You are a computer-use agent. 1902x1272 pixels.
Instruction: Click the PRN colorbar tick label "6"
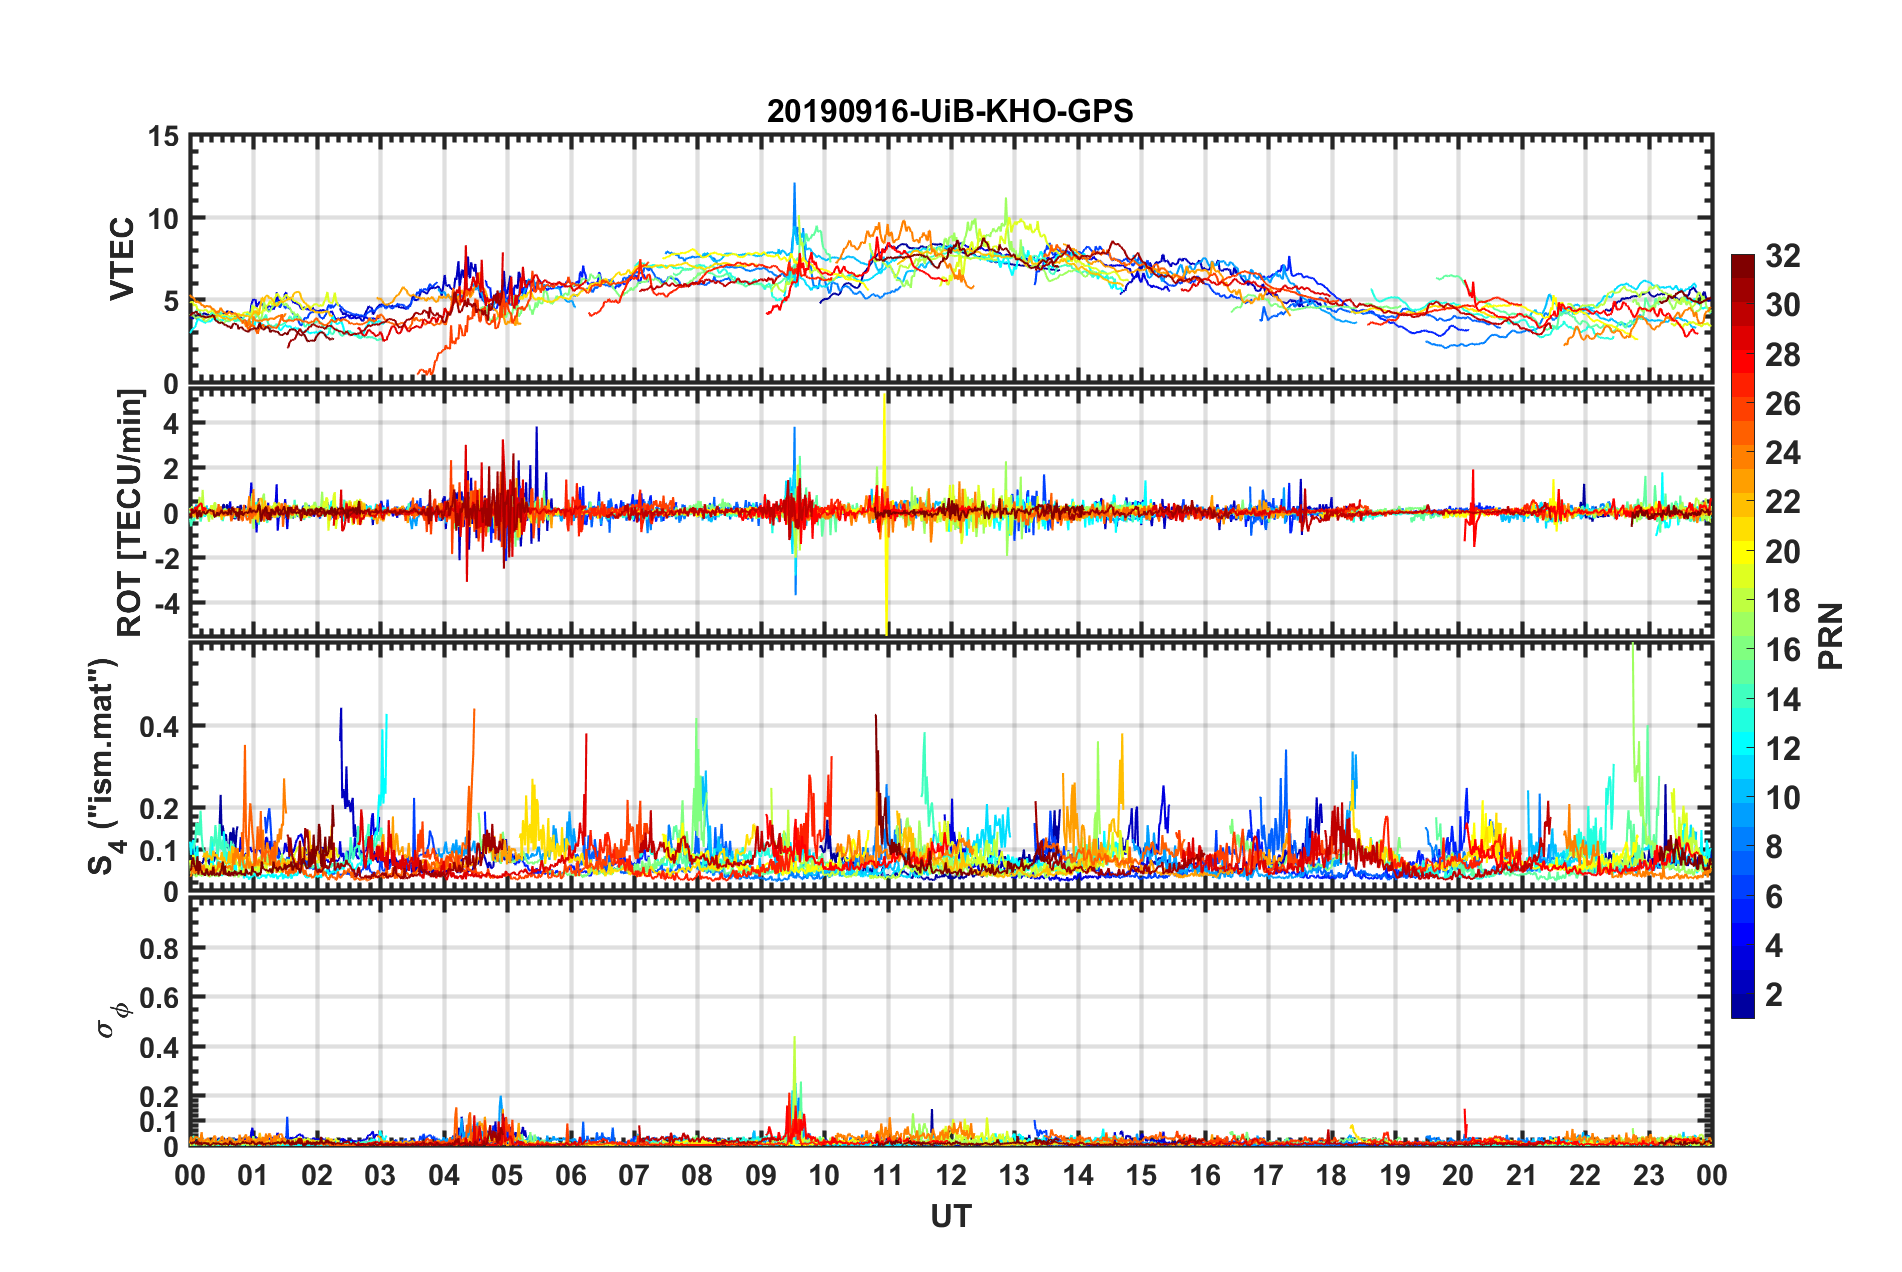tap(1774, 897)
